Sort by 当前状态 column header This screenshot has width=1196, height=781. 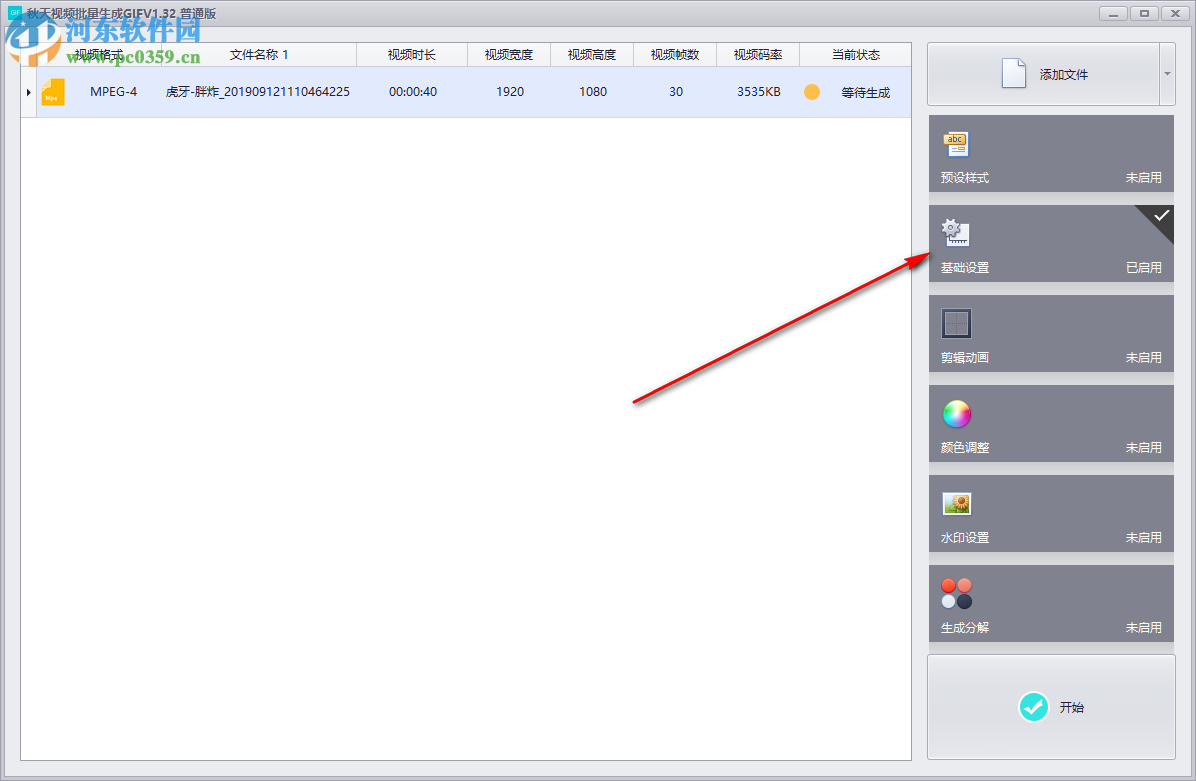pyautogui.click(x=856, y=55)
